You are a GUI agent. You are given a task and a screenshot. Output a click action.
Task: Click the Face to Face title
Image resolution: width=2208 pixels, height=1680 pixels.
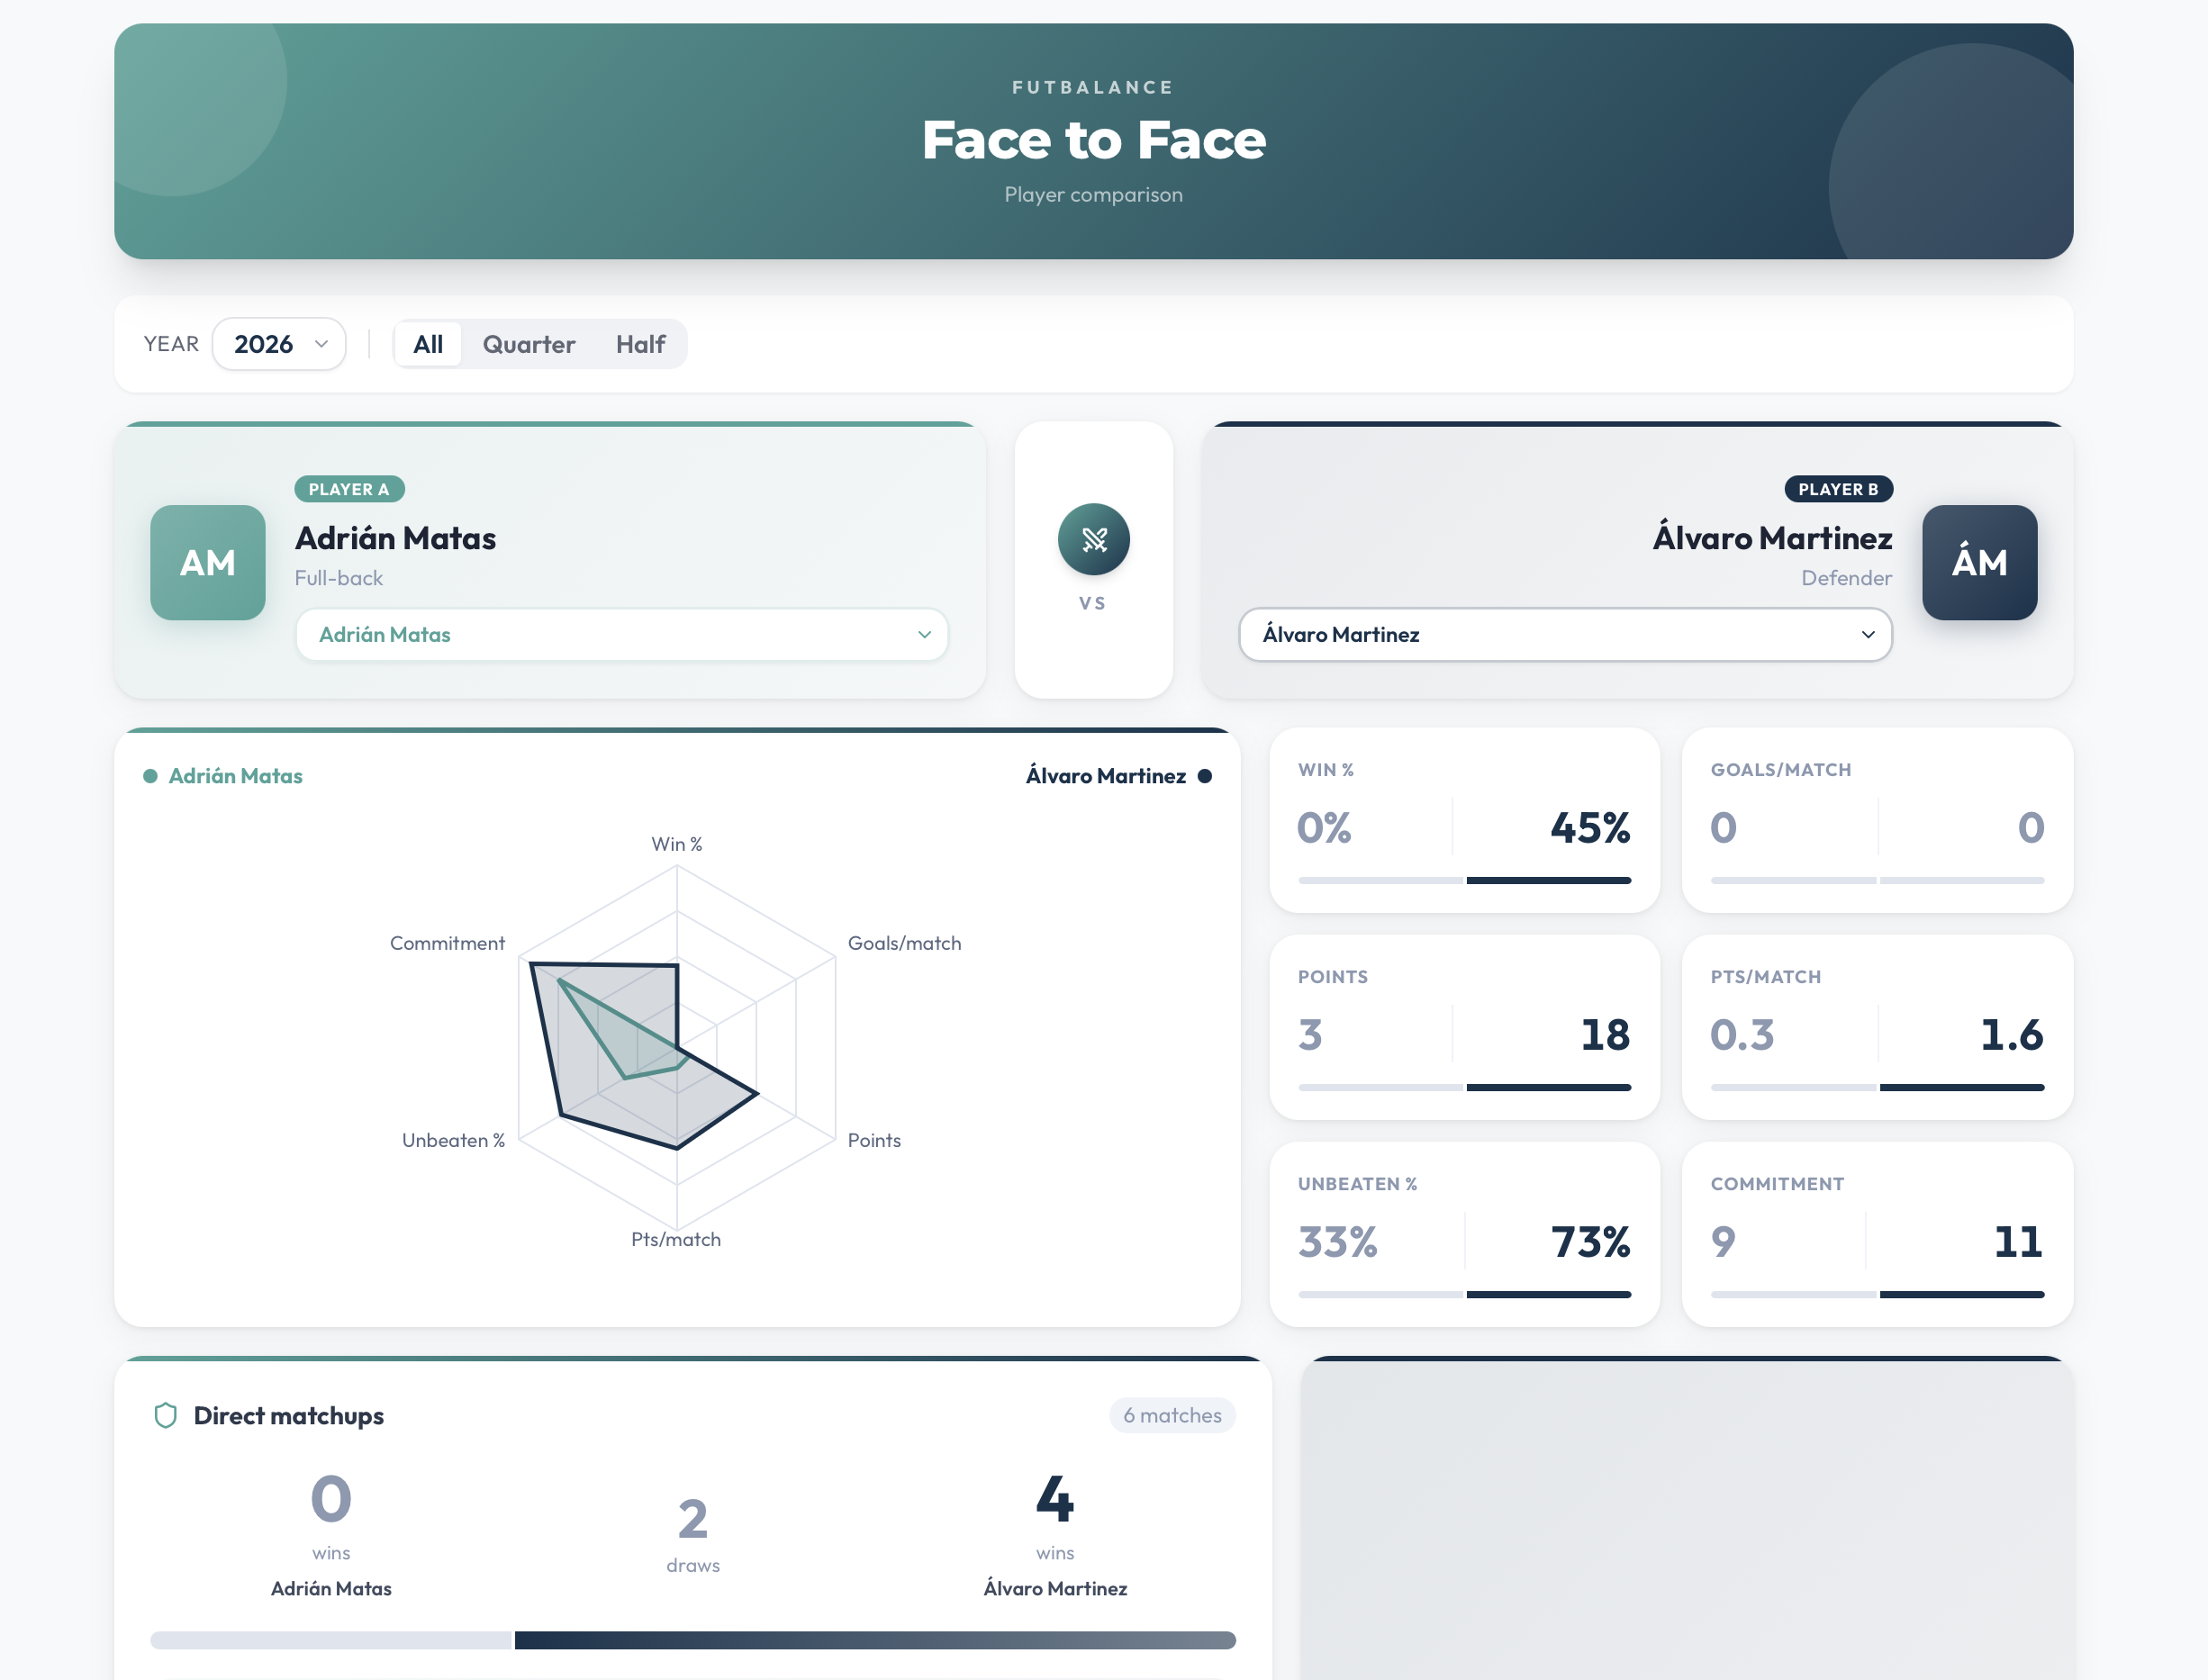tap(1093, 139)
